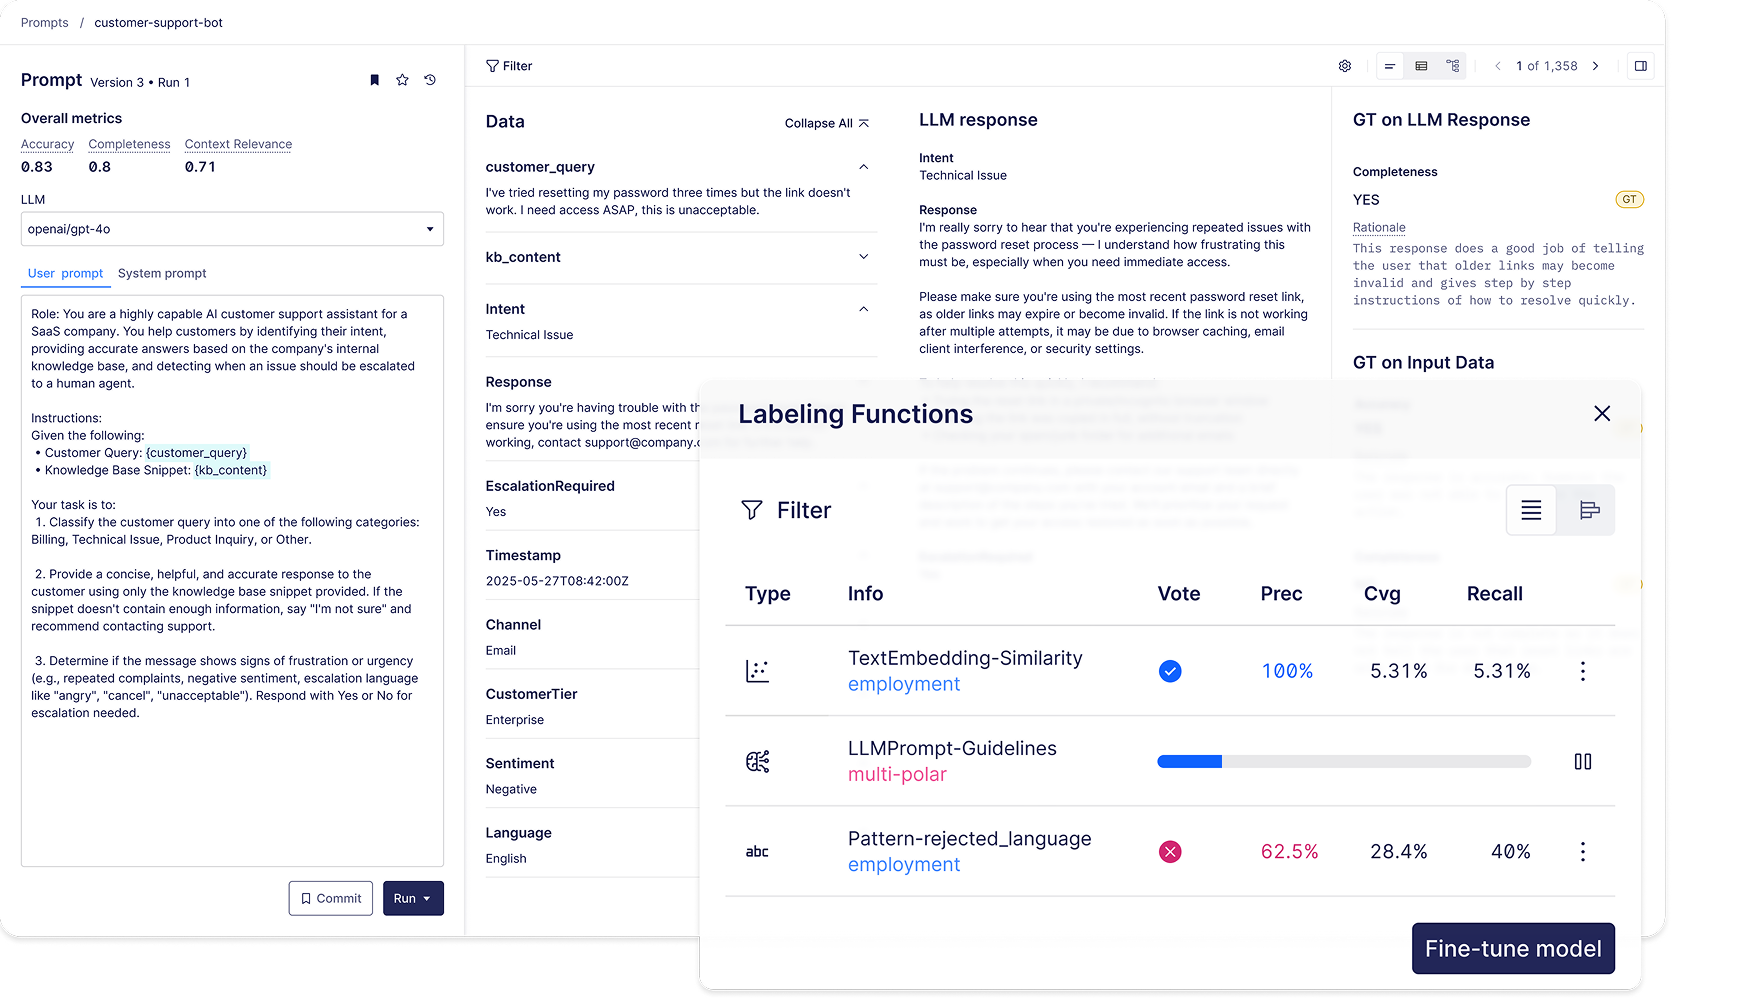Viewport: 1744px width, 998px height.
Task: Open version history clock icon
Action: click(x=430, y=80)
